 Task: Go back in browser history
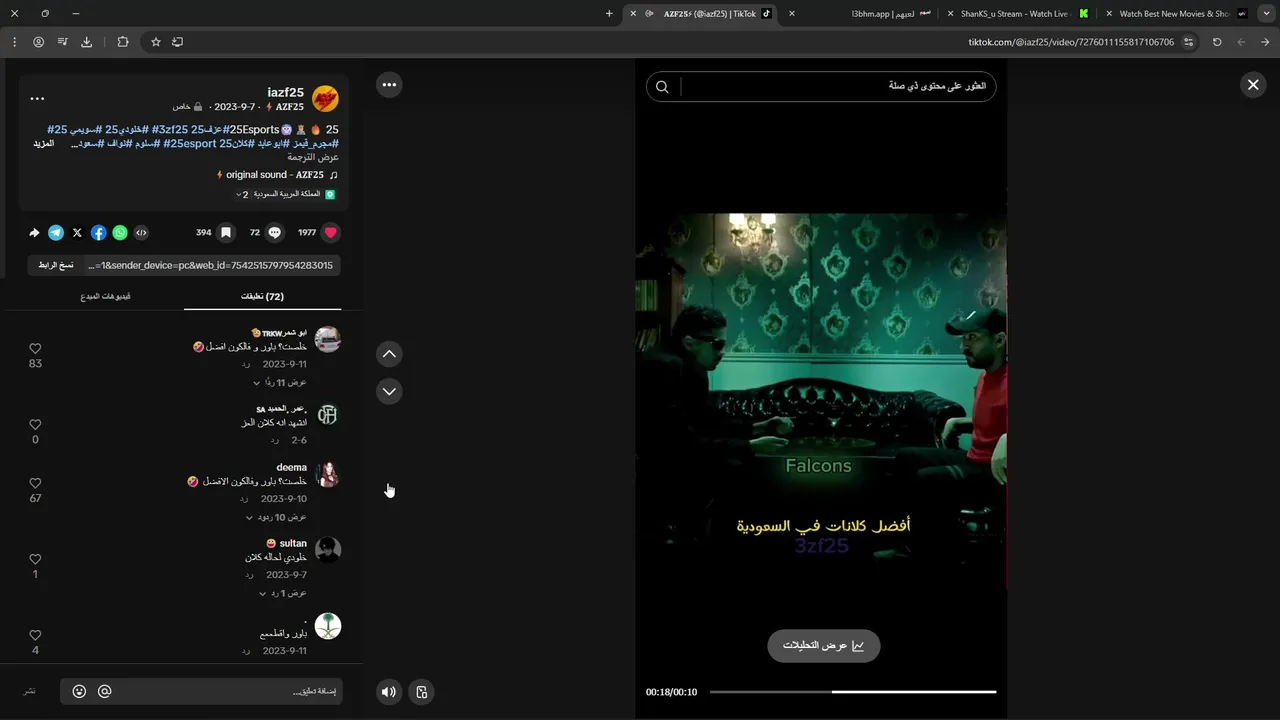pos(1265,42)
